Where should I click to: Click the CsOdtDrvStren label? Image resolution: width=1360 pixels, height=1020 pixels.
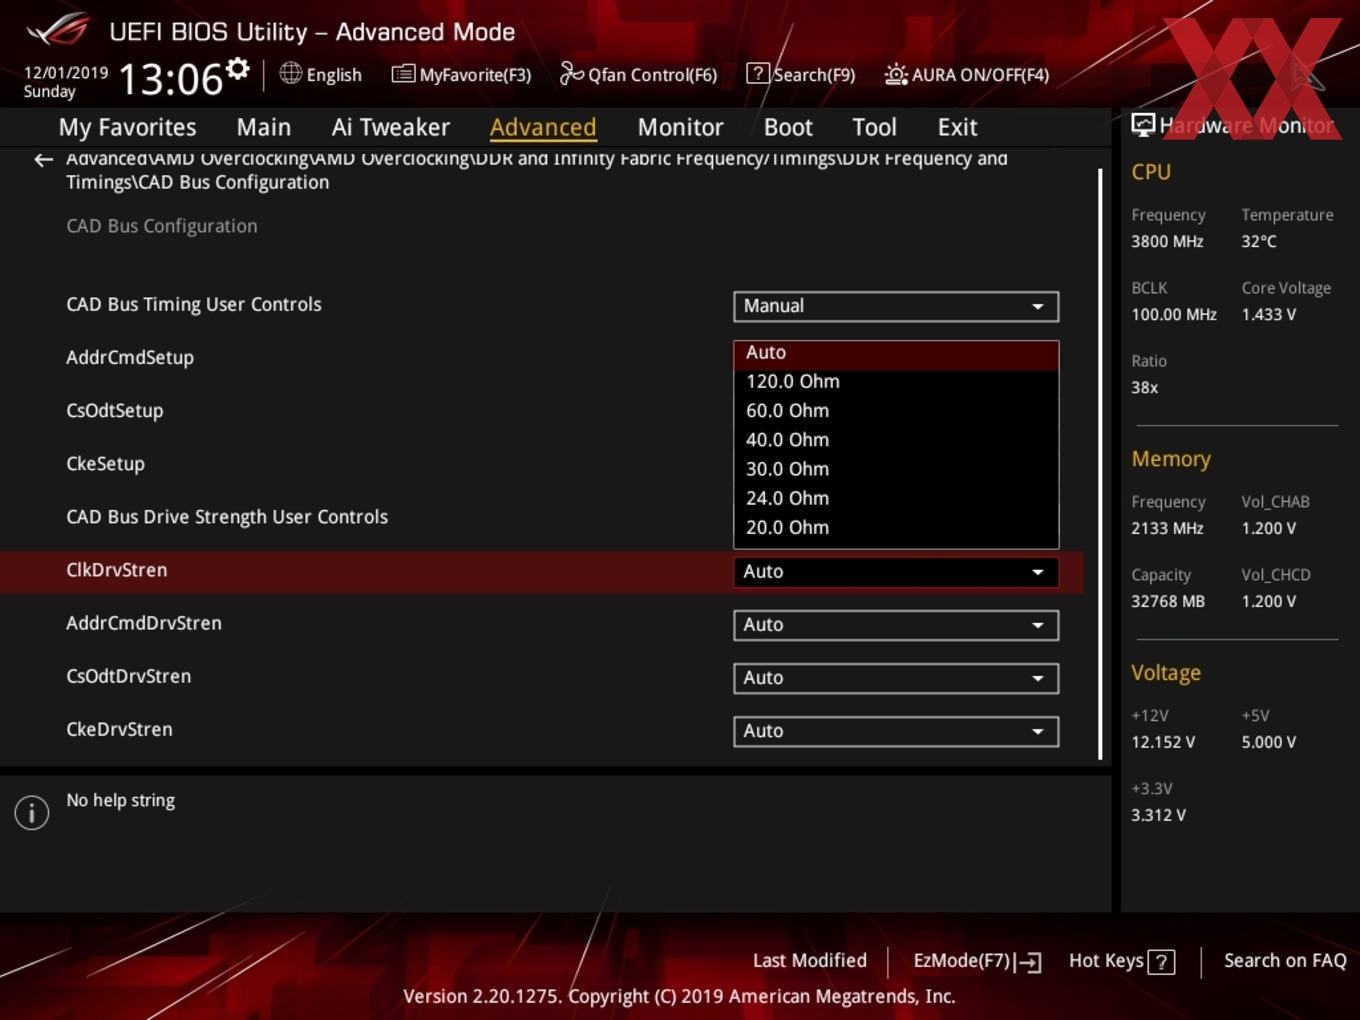click(x=128, y=676)
